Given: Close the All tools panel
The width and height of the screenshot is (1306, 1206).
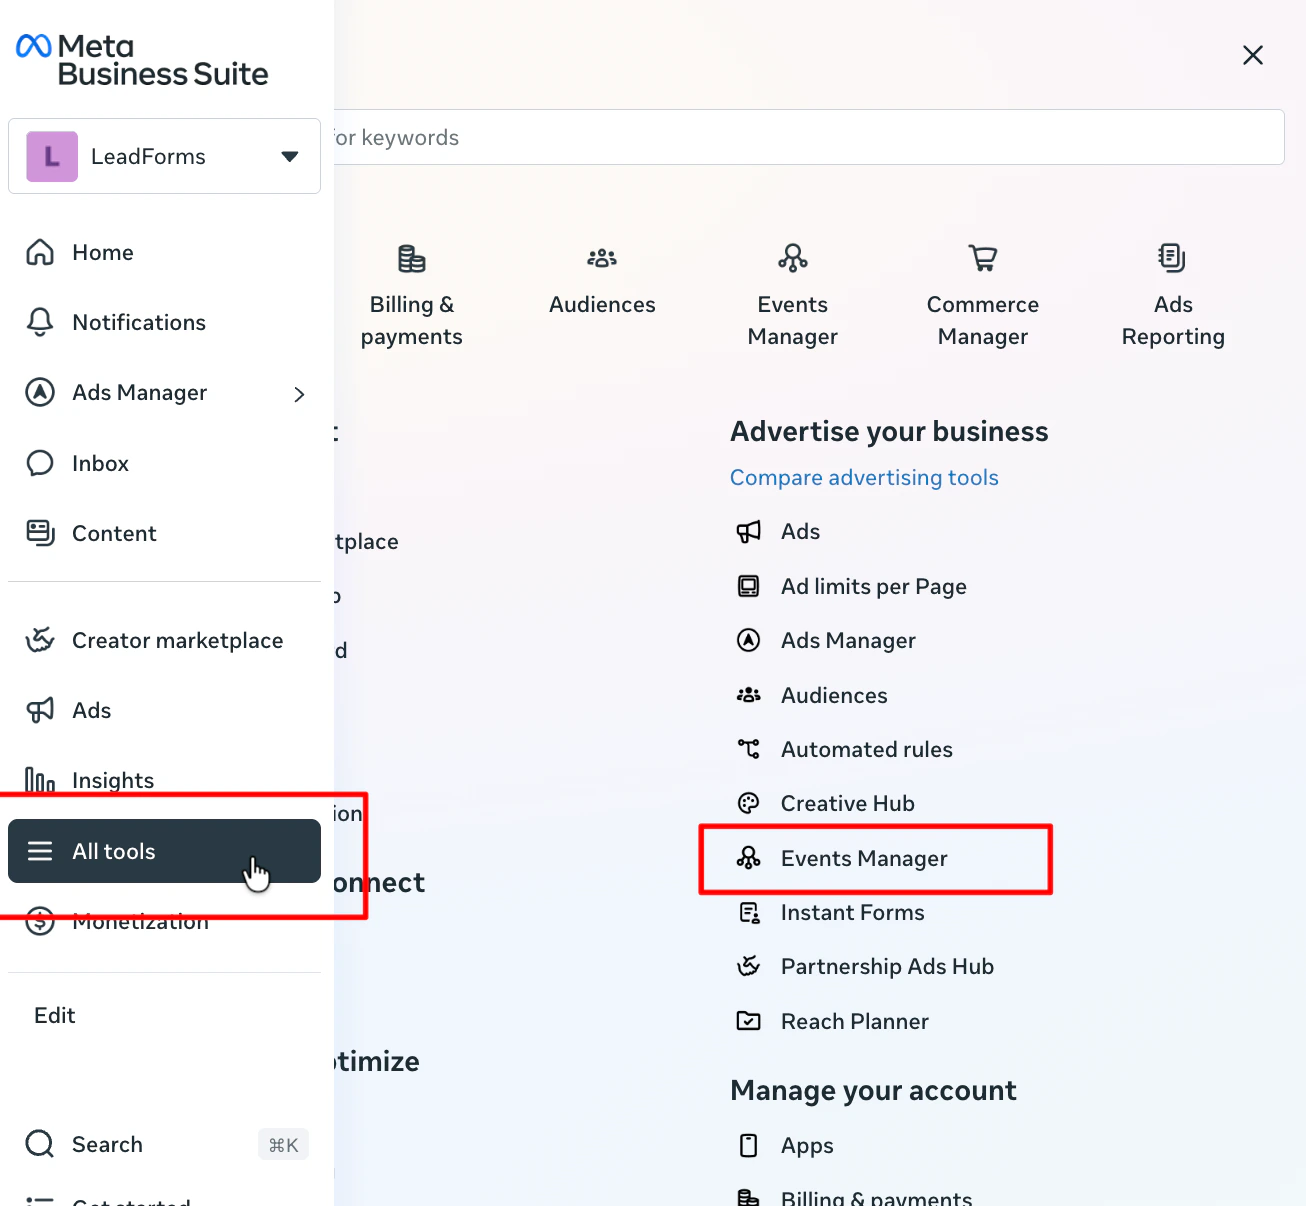Looking at the screenshot, I should tap(1253, 55).
